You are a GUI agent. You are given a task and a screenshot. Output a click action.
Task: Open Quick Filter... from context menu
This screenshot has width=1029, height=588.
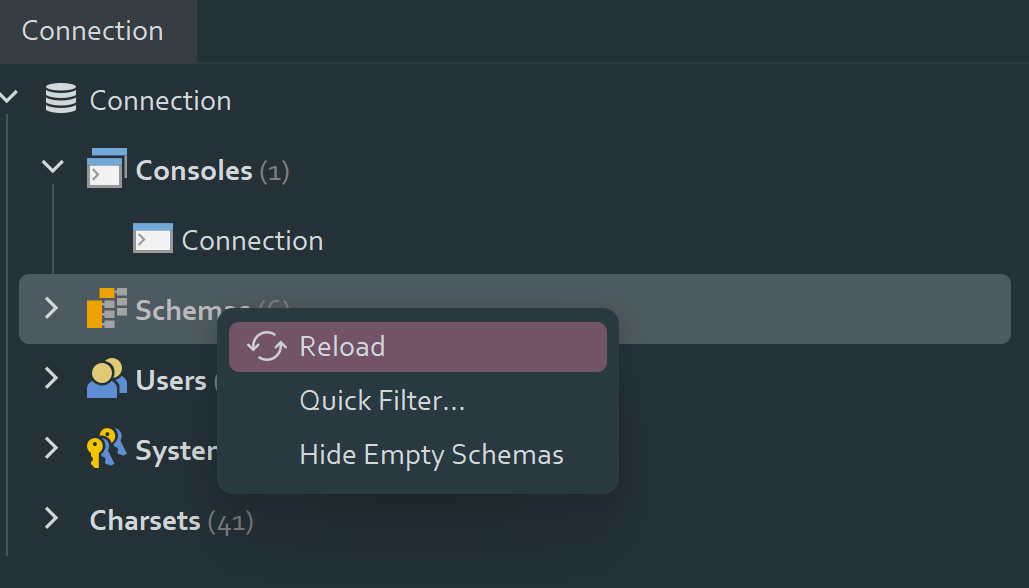tap(382, 401)
